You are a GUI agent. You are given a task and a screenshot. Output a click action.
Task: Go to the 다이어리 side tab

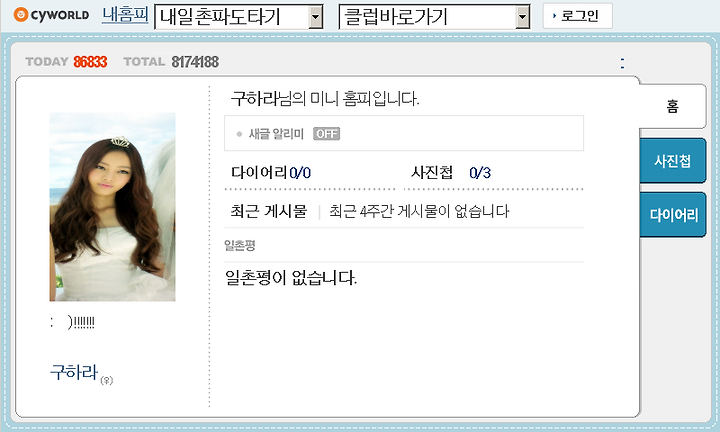click(673, 214)
